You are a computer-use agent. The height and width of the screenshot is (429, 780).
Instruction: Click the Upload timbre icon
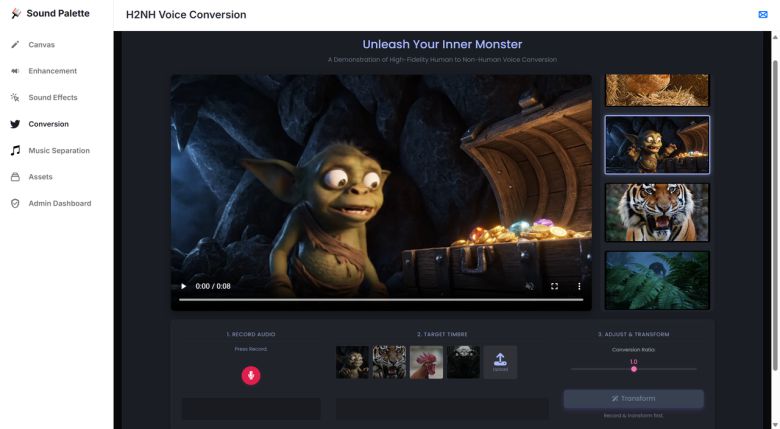click(500, 361)
